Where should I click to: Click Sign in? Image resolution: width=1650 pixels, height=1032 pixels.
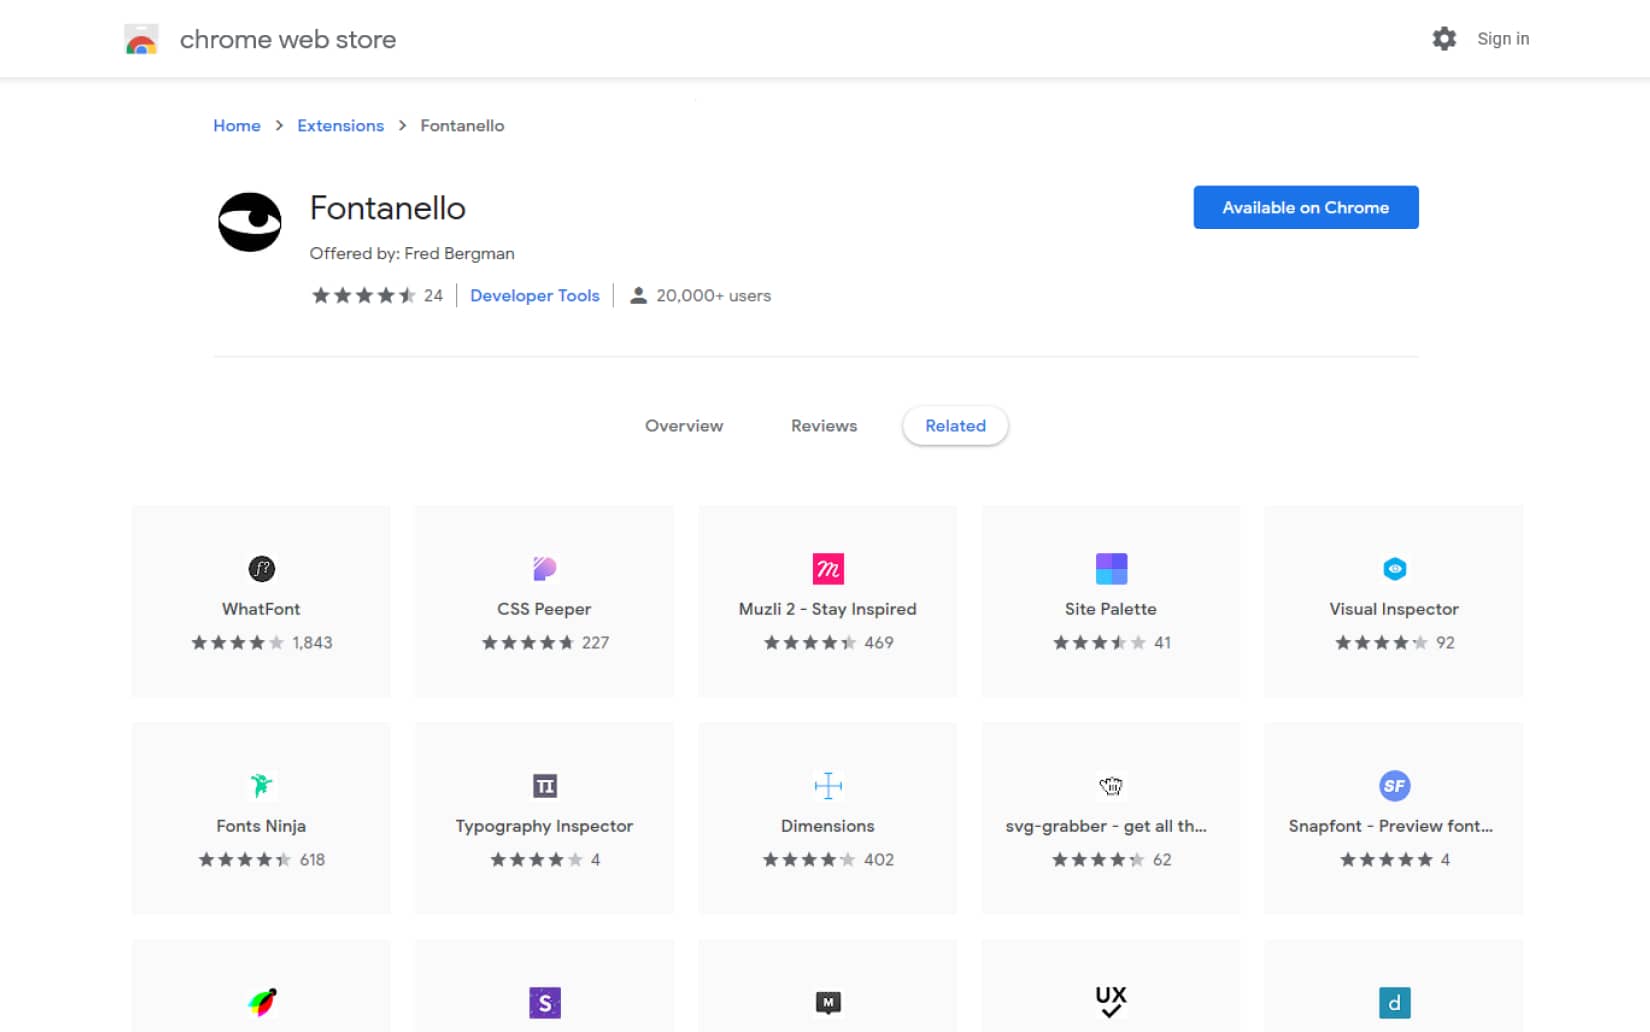click(1502, 38)
